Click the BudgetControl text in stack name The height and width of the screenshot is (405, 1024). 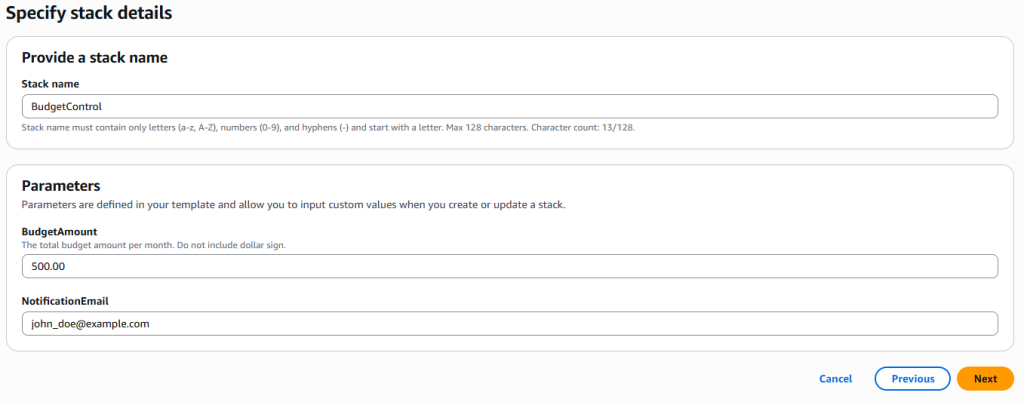pyautogui.click(x=67, y=106)
